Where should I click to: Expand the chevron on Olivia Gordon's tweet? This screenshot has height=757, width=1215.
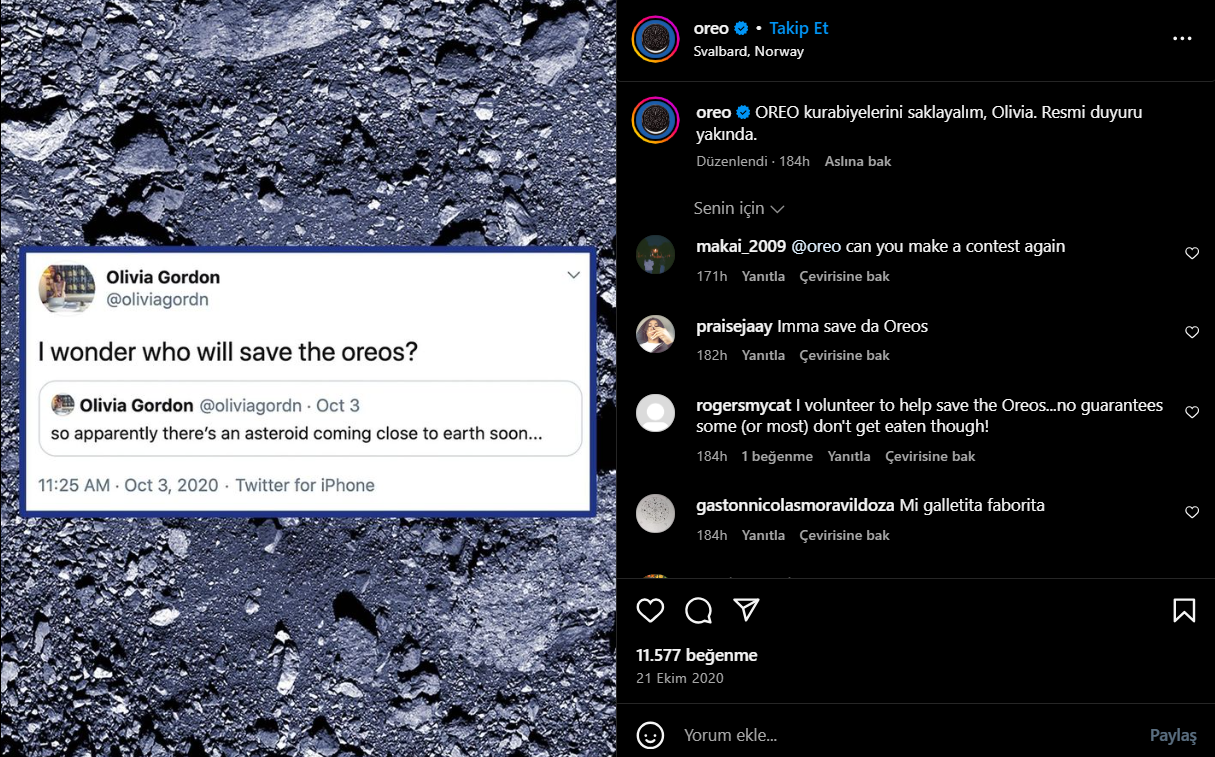click(x=573, y=275)
